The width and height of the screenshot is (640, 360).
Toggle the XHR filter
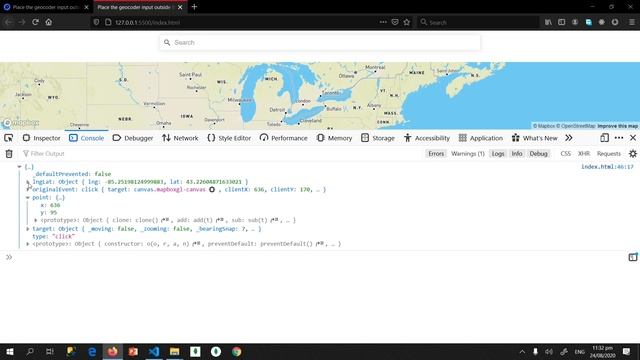click(584, 153)
